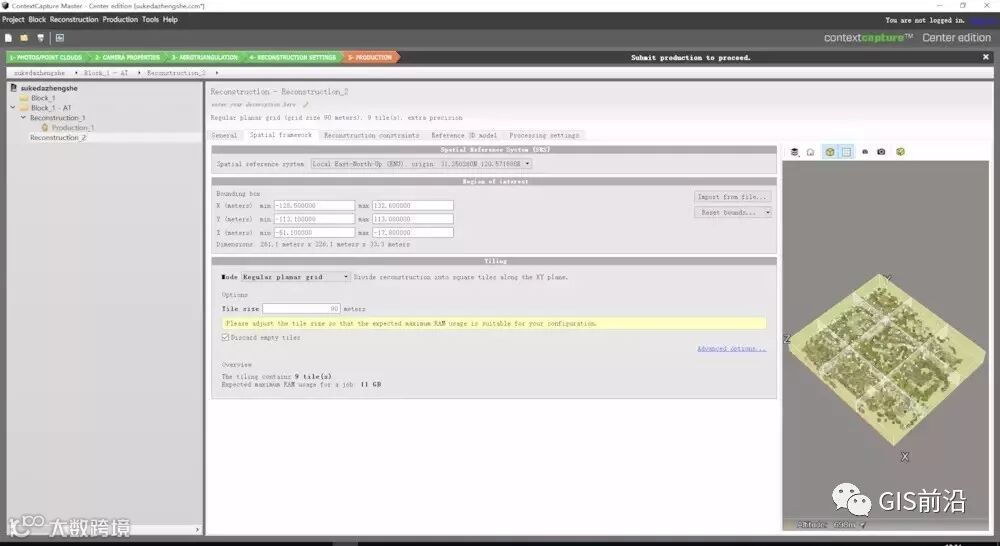This screenshot has width=1000, height=546.
Task: Open the layers menu in 3D view toolbar
Action: click(x=795, y=152)
